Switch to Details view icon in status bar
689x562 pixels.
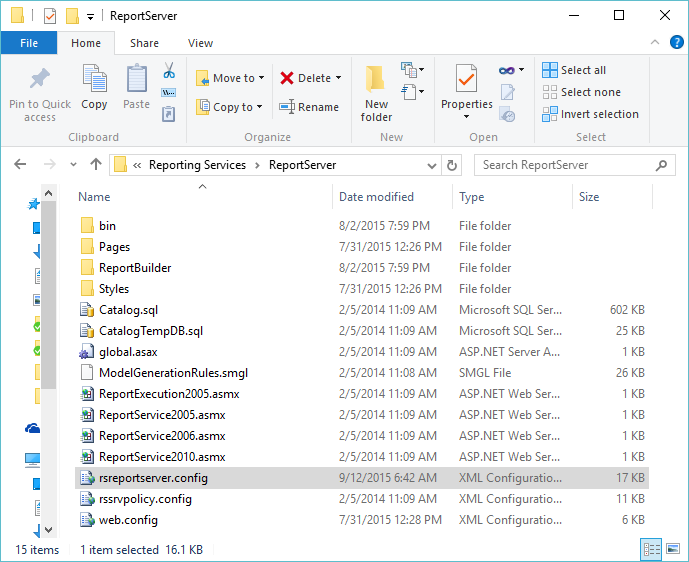pyautogui.click(x=652, y=549)
